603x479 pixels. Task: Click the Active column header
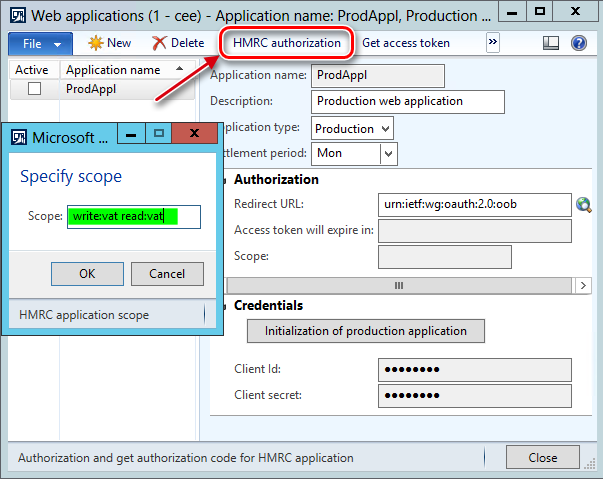[x=34, y=70]
